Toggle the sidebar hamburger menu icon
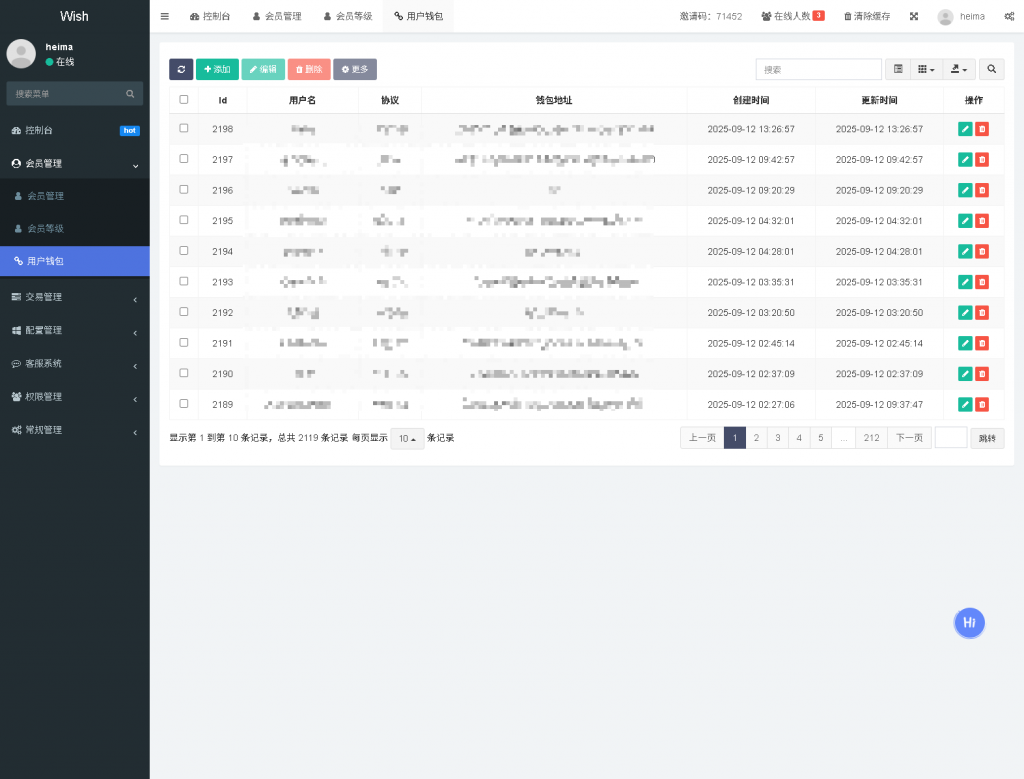The width and height of the screenshot is (1024, 779). (x=165, y=16)
